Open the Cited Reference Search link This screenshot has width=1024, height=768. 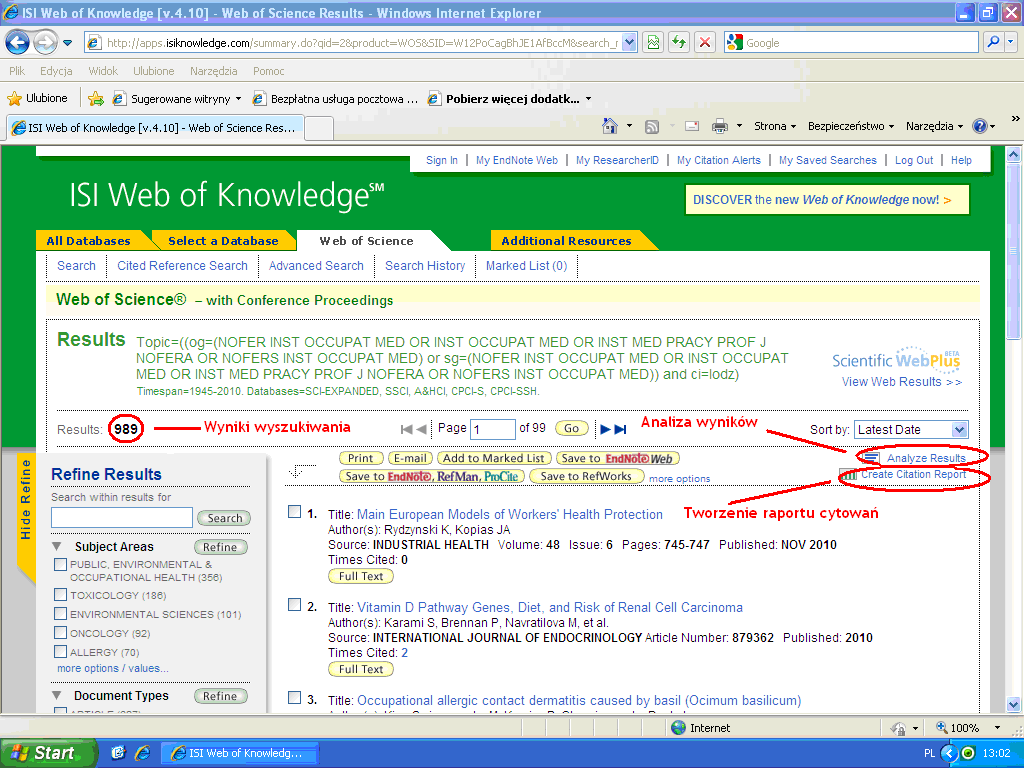pos(182,266)
